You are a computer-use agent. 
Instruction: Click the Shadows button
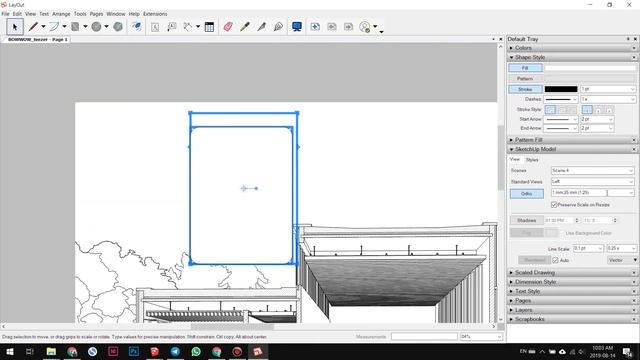[527, 220]
